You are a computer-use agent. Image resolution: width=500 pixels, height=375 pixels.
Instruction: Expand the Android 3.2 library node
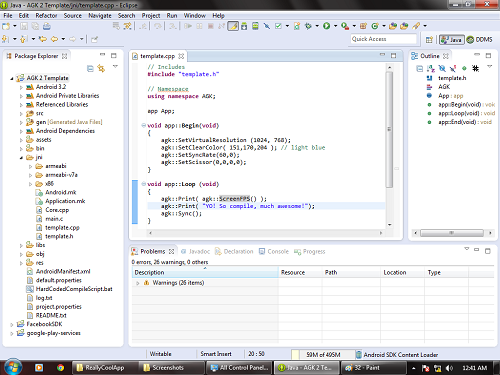(21, 87)
